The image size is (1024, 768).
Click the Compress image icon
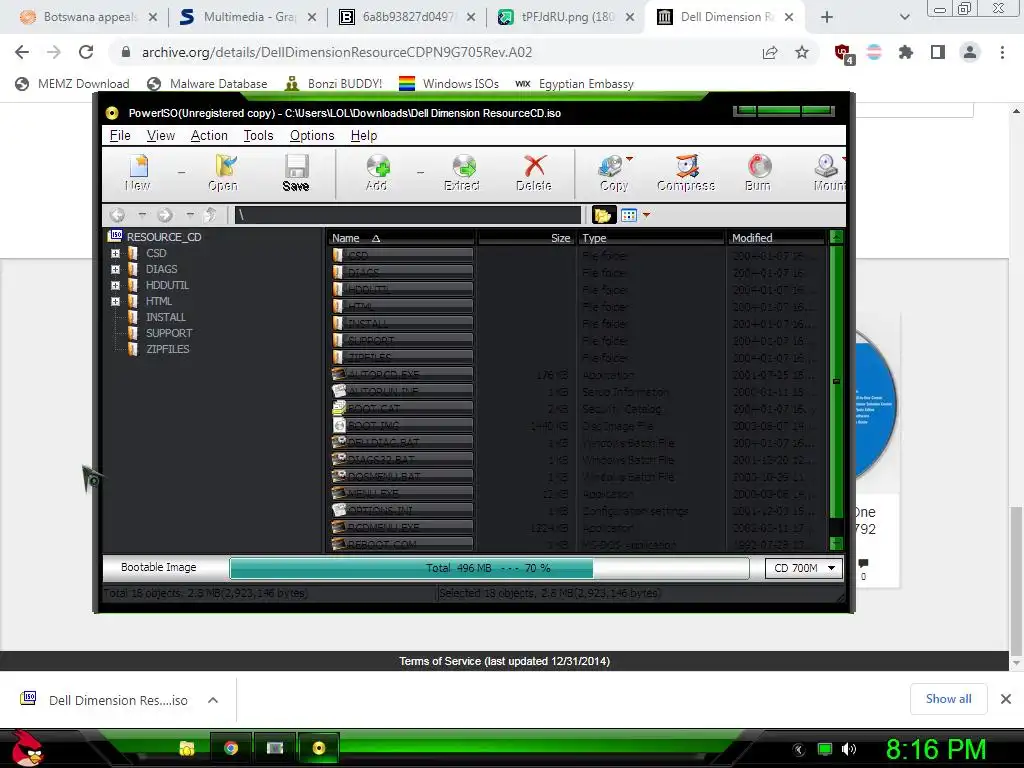(x=686, y=167)
